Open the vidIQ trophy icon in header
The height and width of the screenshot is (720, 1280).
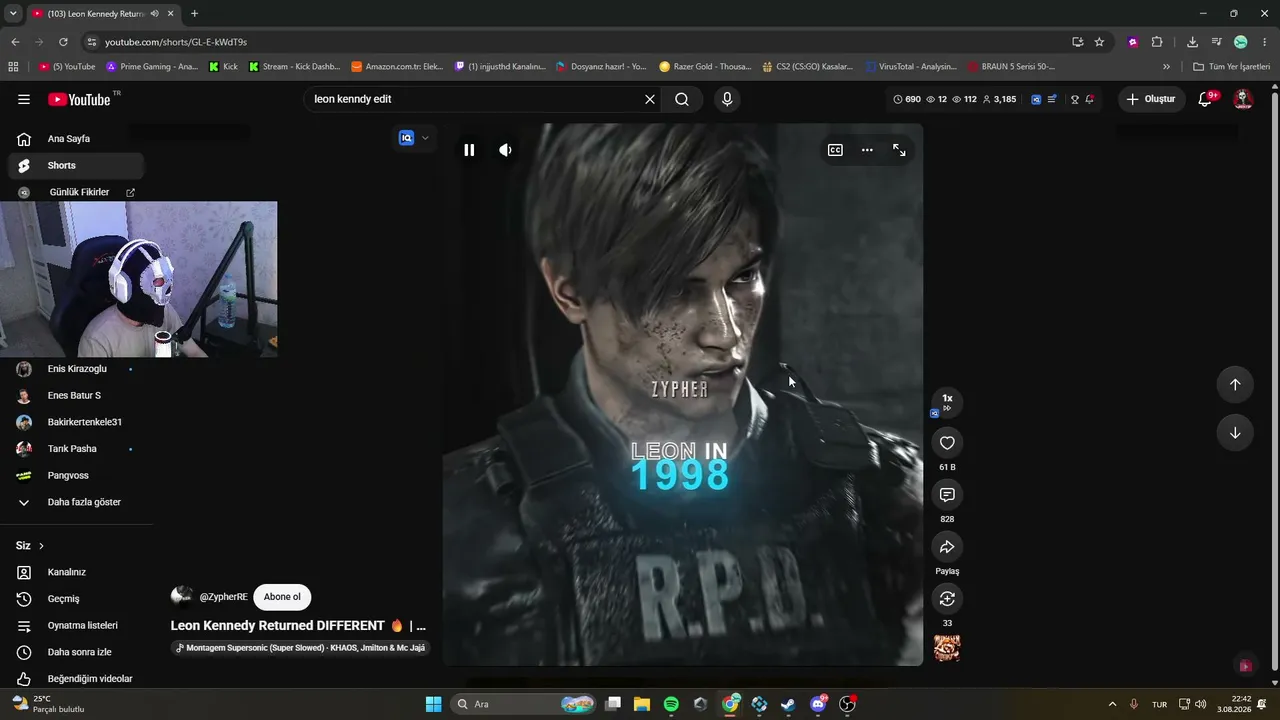[x=1075, y=99]
